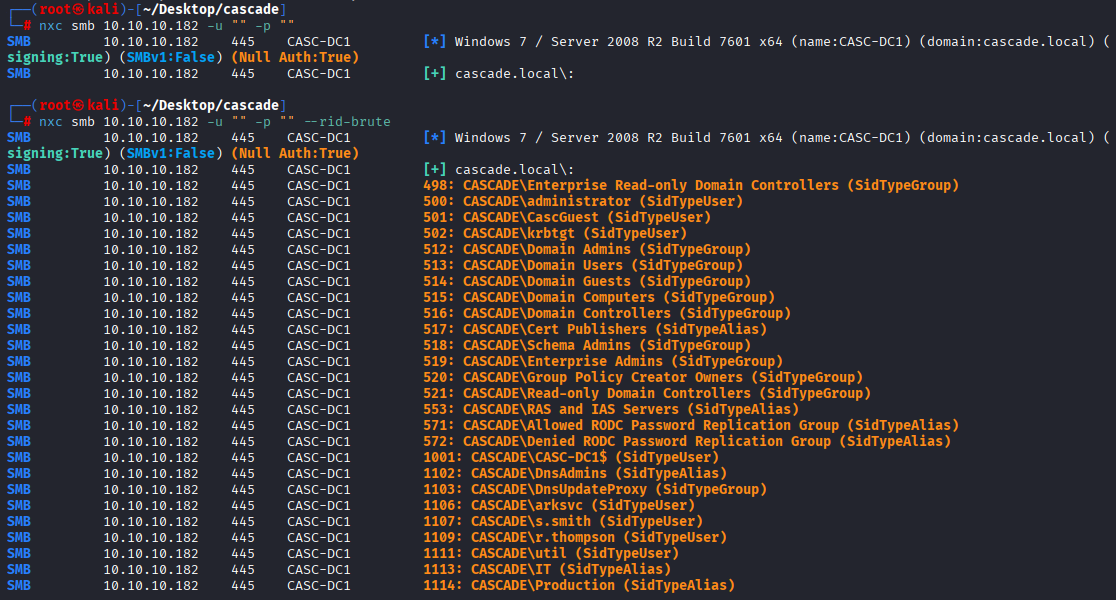Select RID 572 Denied RODC Password Replication Group
This screenshot has height=600, width=1116.
point(687,441)
